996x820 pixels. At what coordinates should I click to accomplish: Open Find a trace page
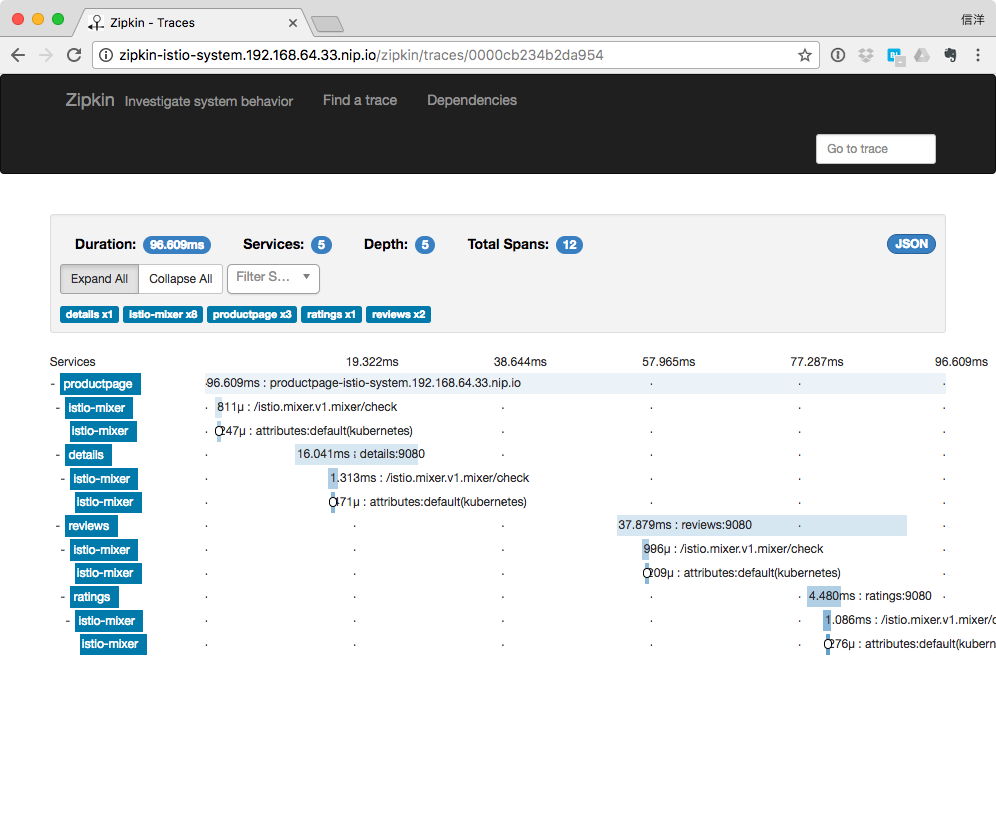coord(360,100)
